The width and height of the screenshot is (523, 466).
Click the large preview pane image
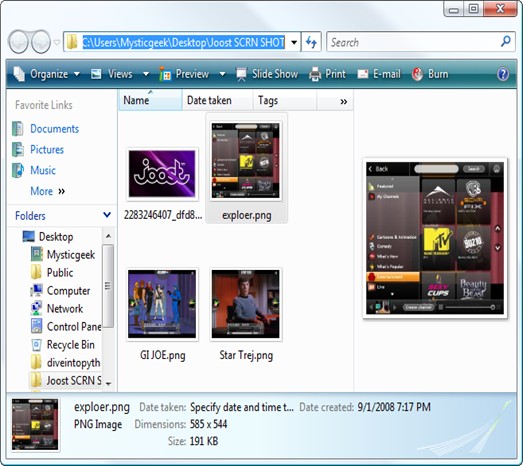(x=435, y=238)
